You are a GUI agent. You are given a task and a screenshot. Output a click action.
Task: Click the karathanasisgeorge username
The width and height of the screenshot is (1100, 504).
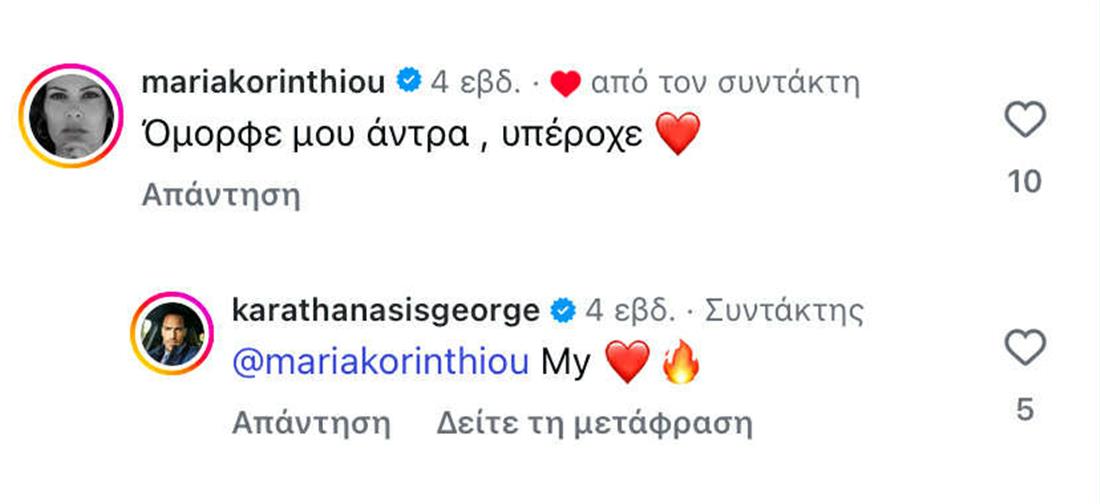(385, 310)
